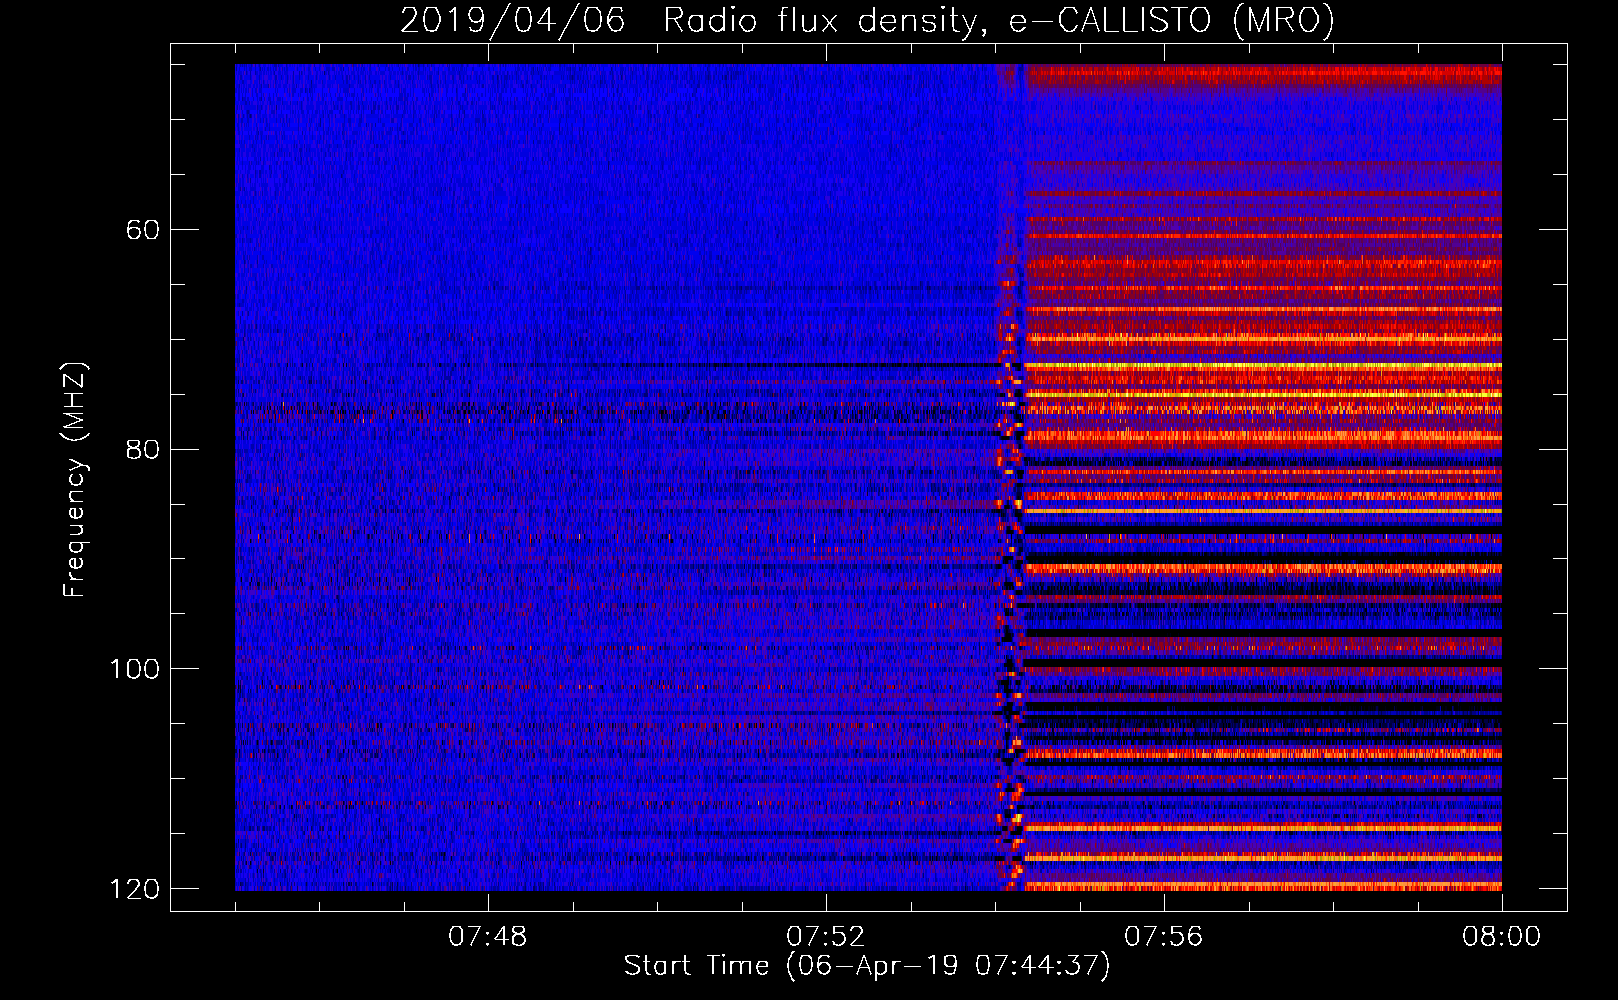
Task: Click the 08:00 time tick label
Action: pyautogui.click(x=1501, y=937)
